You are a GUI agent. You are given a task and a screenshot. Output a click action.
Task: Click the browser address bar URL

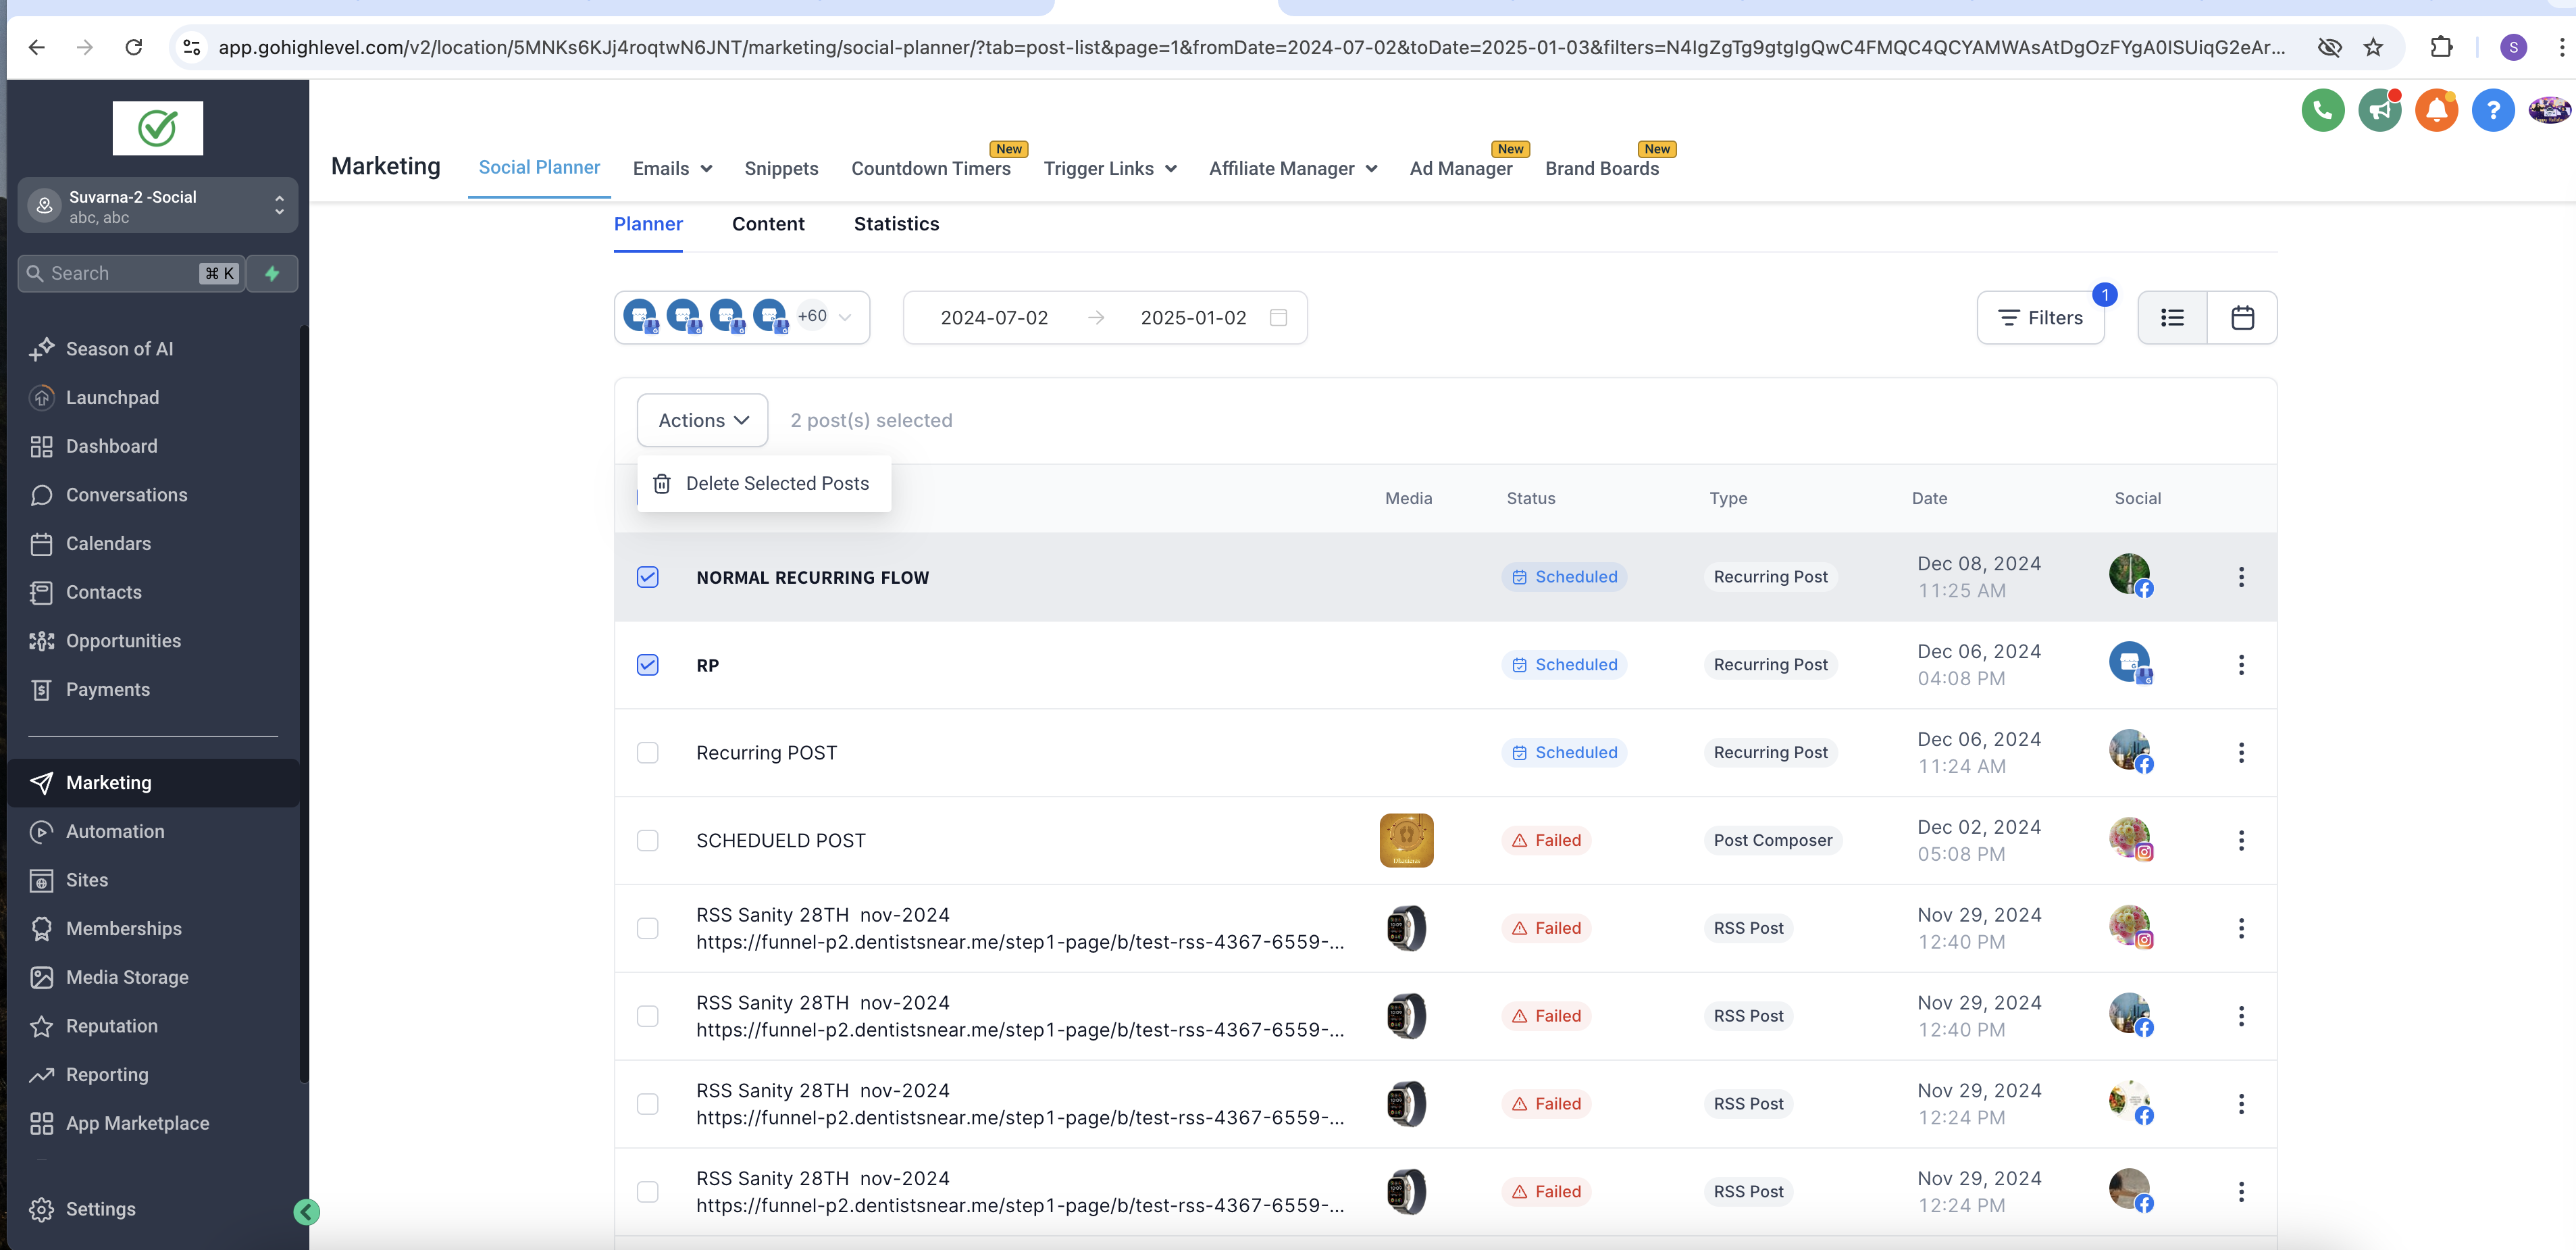[x=1251, y=47]
